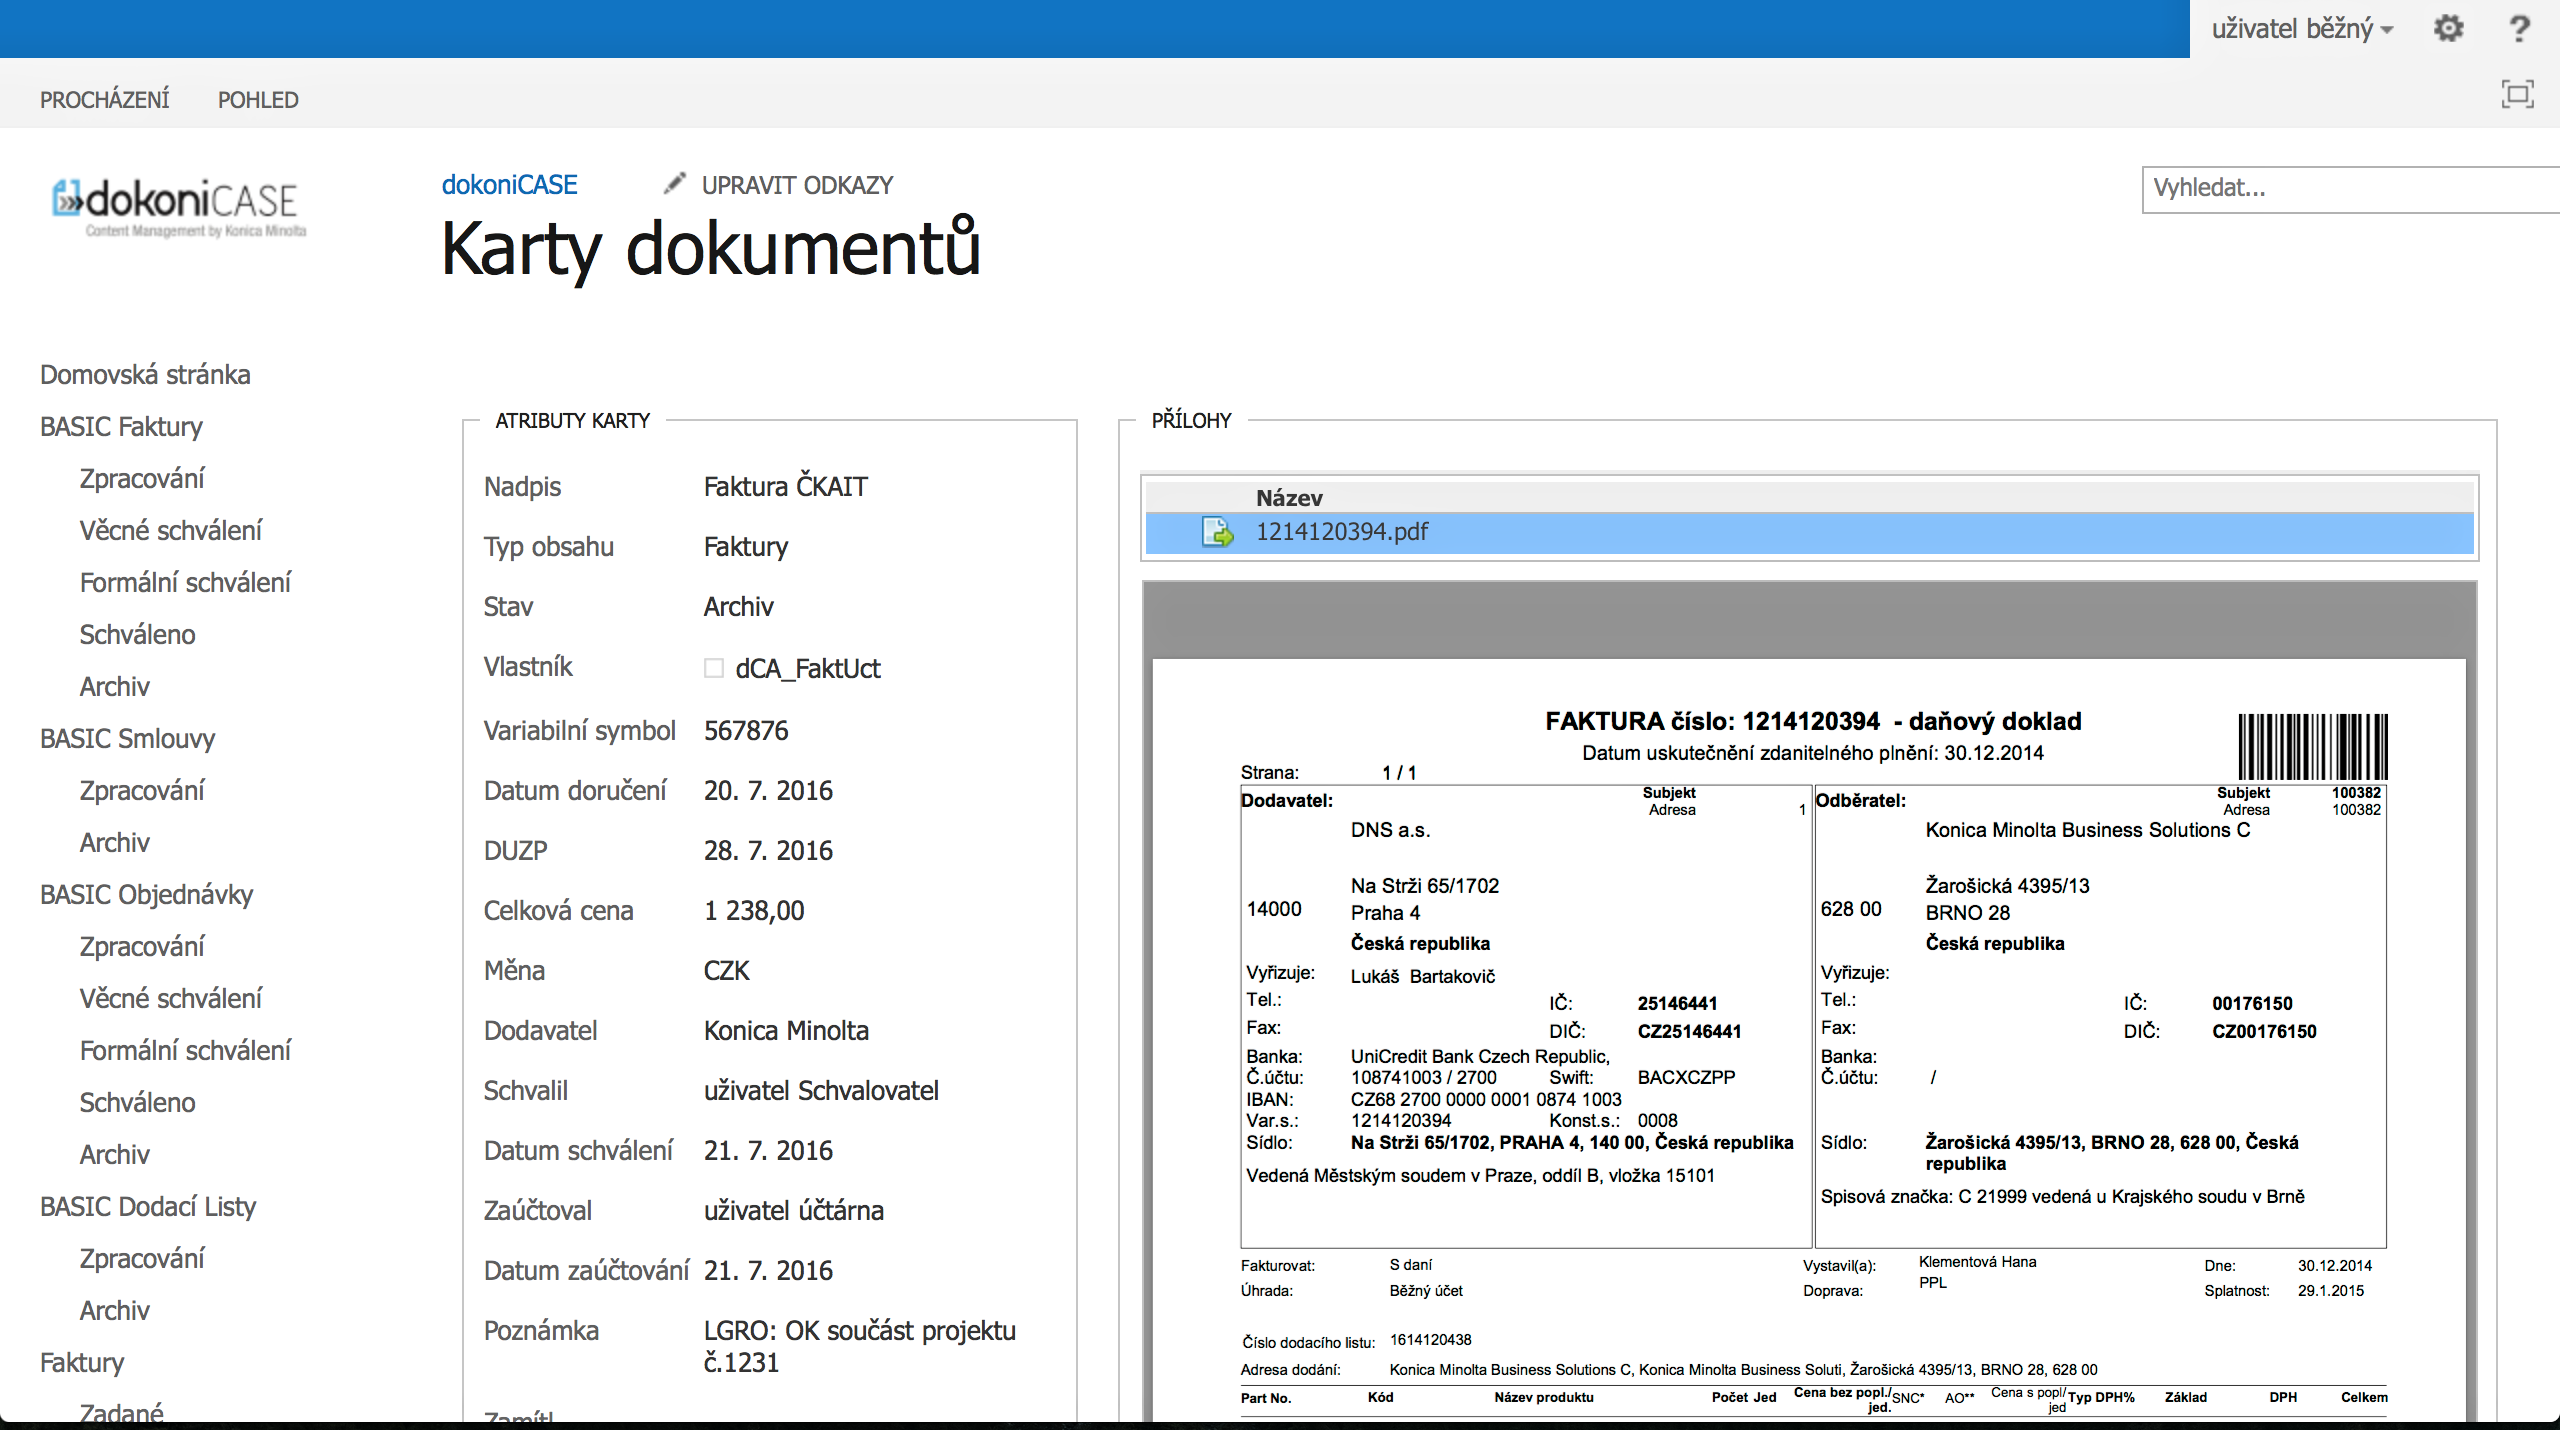Open the PROCHÁZENÍ ribbon tab
Screen dimensions: 2560x1430
105,100
